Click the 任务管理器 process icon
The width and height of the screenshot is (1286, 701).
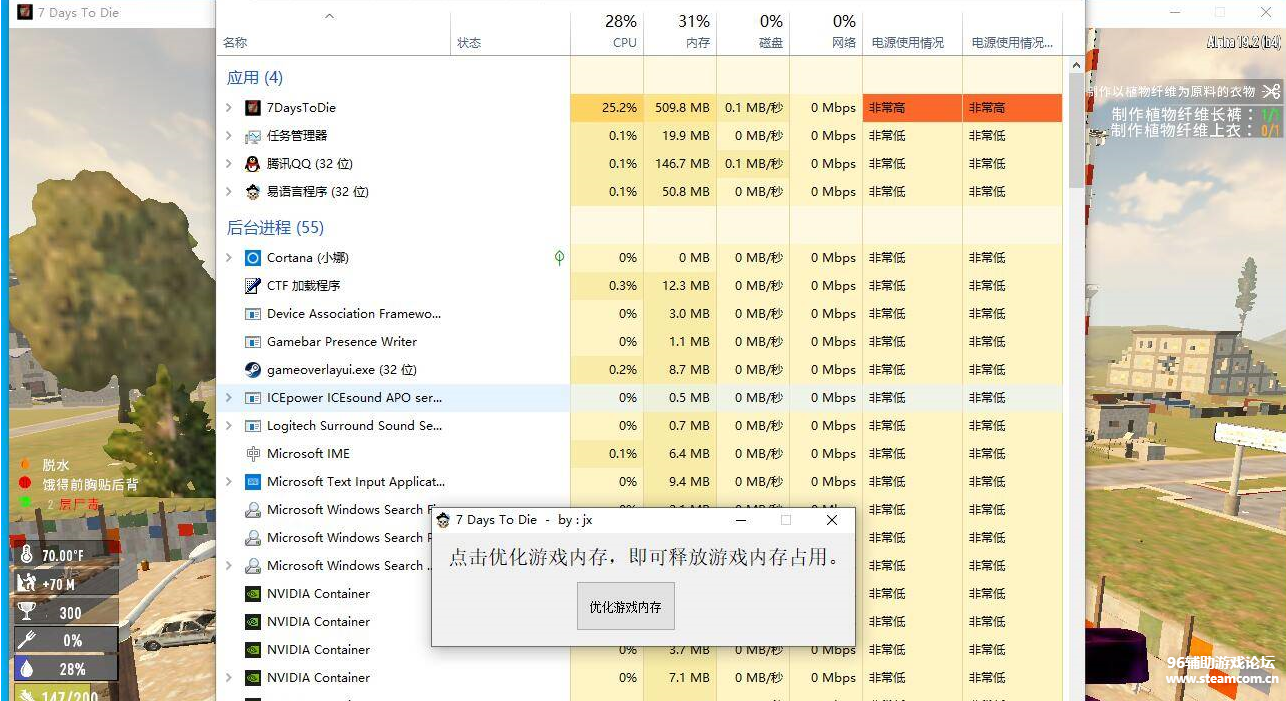253,136
